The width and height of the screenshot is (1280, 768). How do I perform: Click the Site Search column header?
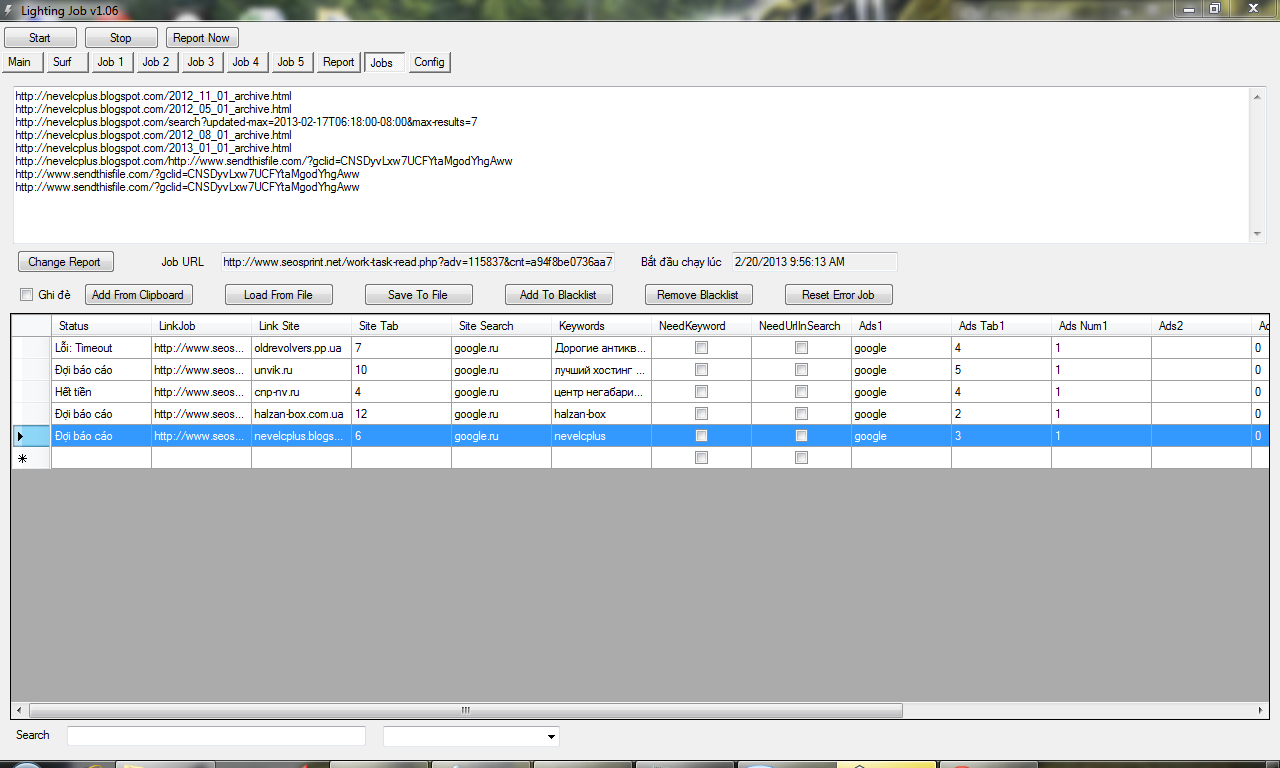pyautogui.click(x=501, y=326)
